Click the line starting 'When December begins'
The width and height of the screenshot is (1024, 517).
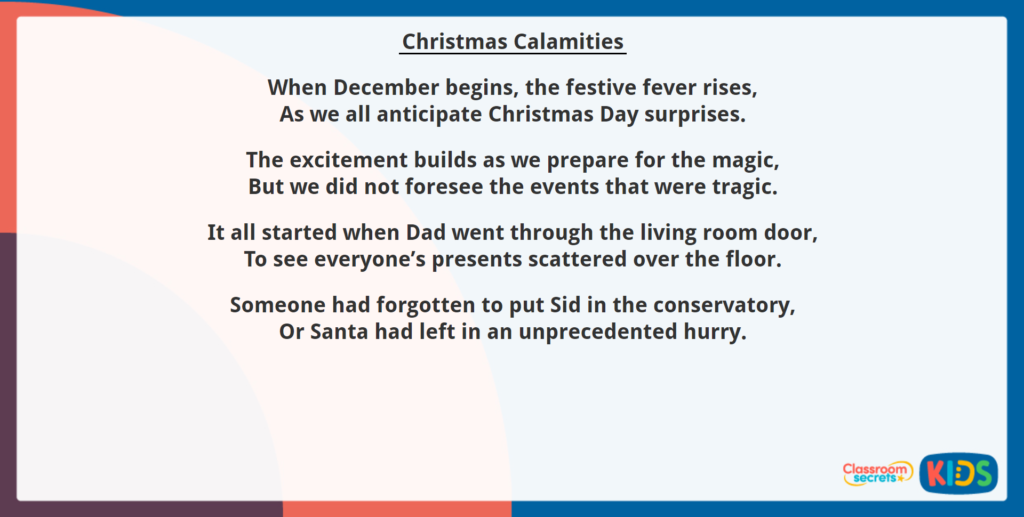click(x=512, y=87)
